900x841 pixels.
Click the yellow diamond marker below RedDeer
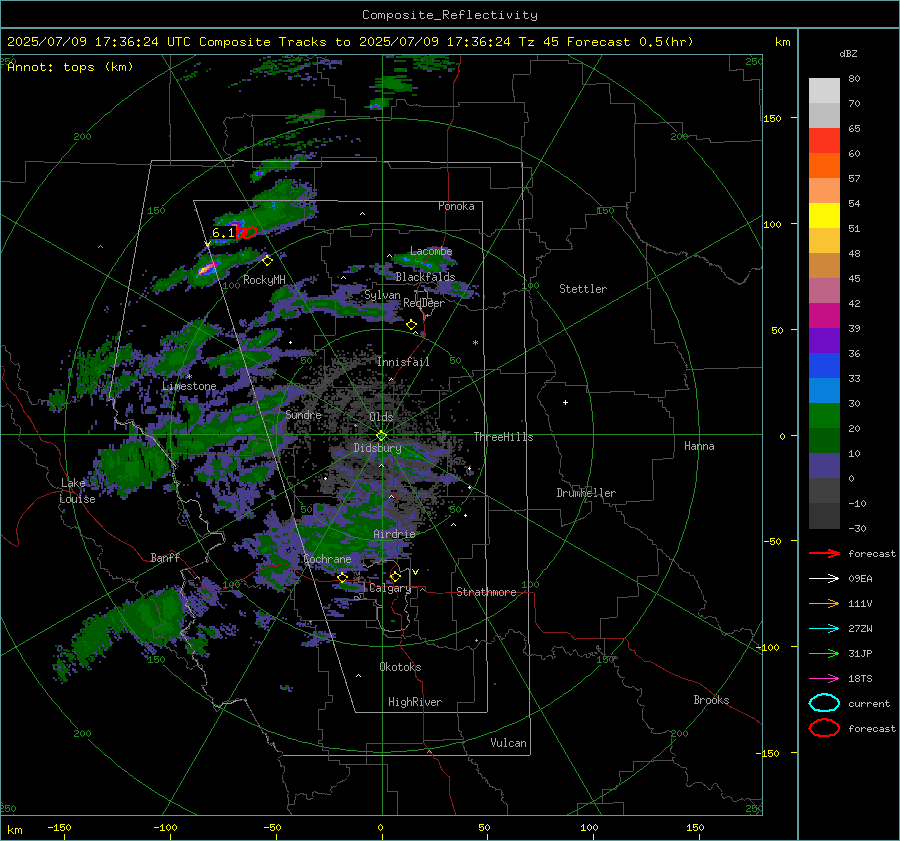pos(411,325)
